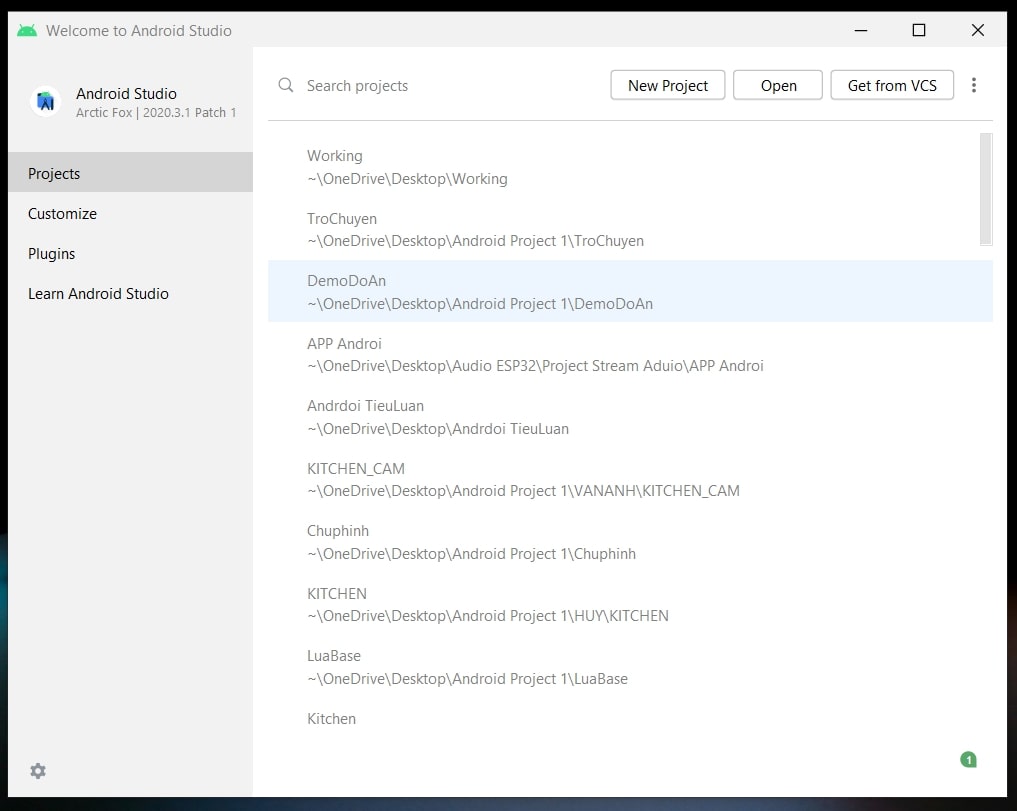This screenshot has height=811, width=1017.
Task: Get a project from VCS
Action: click(x=891, y=85)
